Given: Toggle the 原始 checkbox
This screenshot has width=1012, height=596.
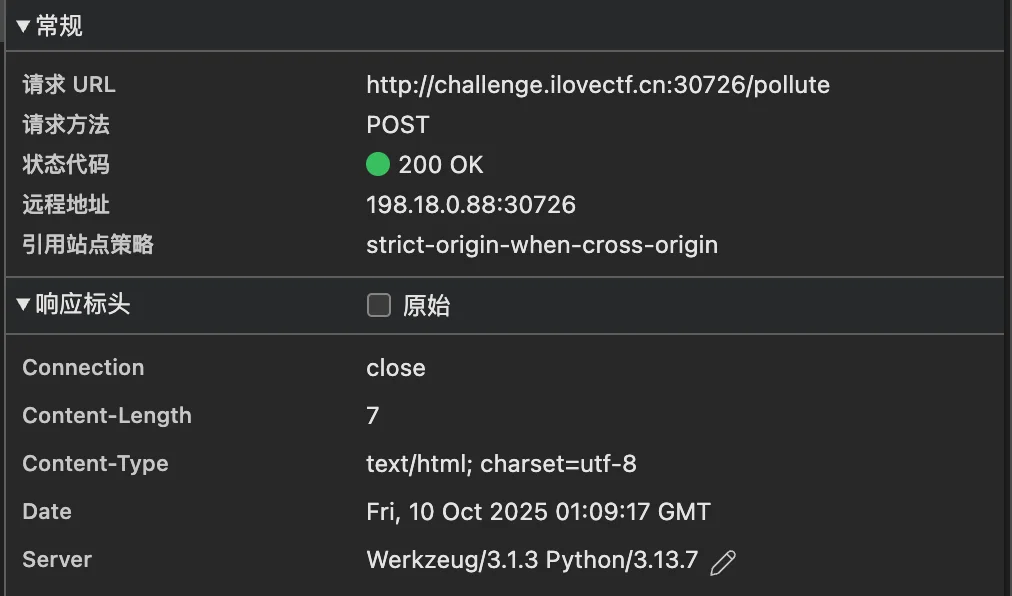Looking at the screenshot, I should point(379,306).
